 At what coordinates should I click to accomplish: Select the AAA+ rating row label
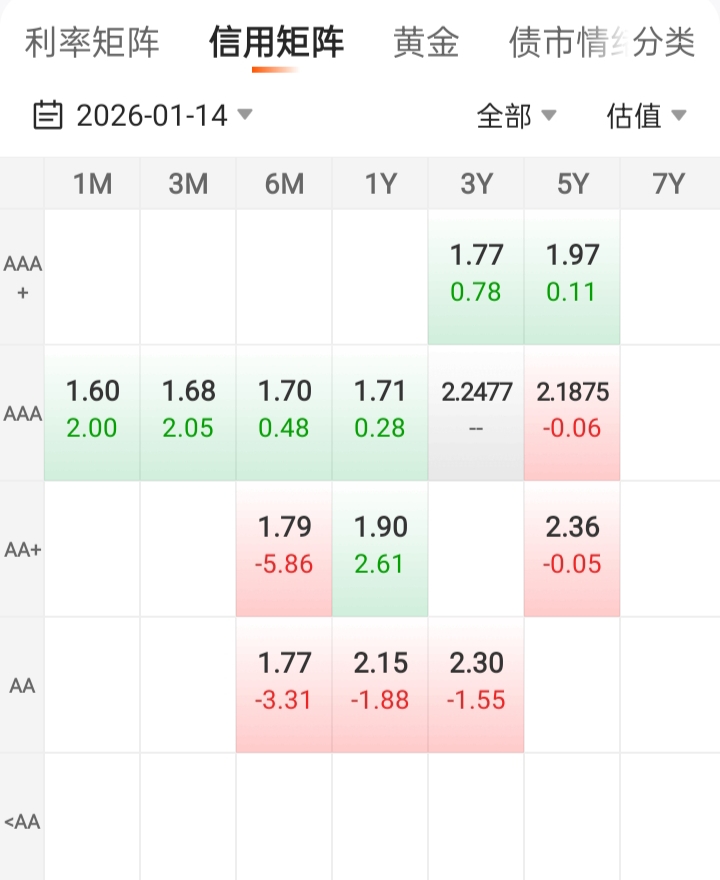pos(22,278)
